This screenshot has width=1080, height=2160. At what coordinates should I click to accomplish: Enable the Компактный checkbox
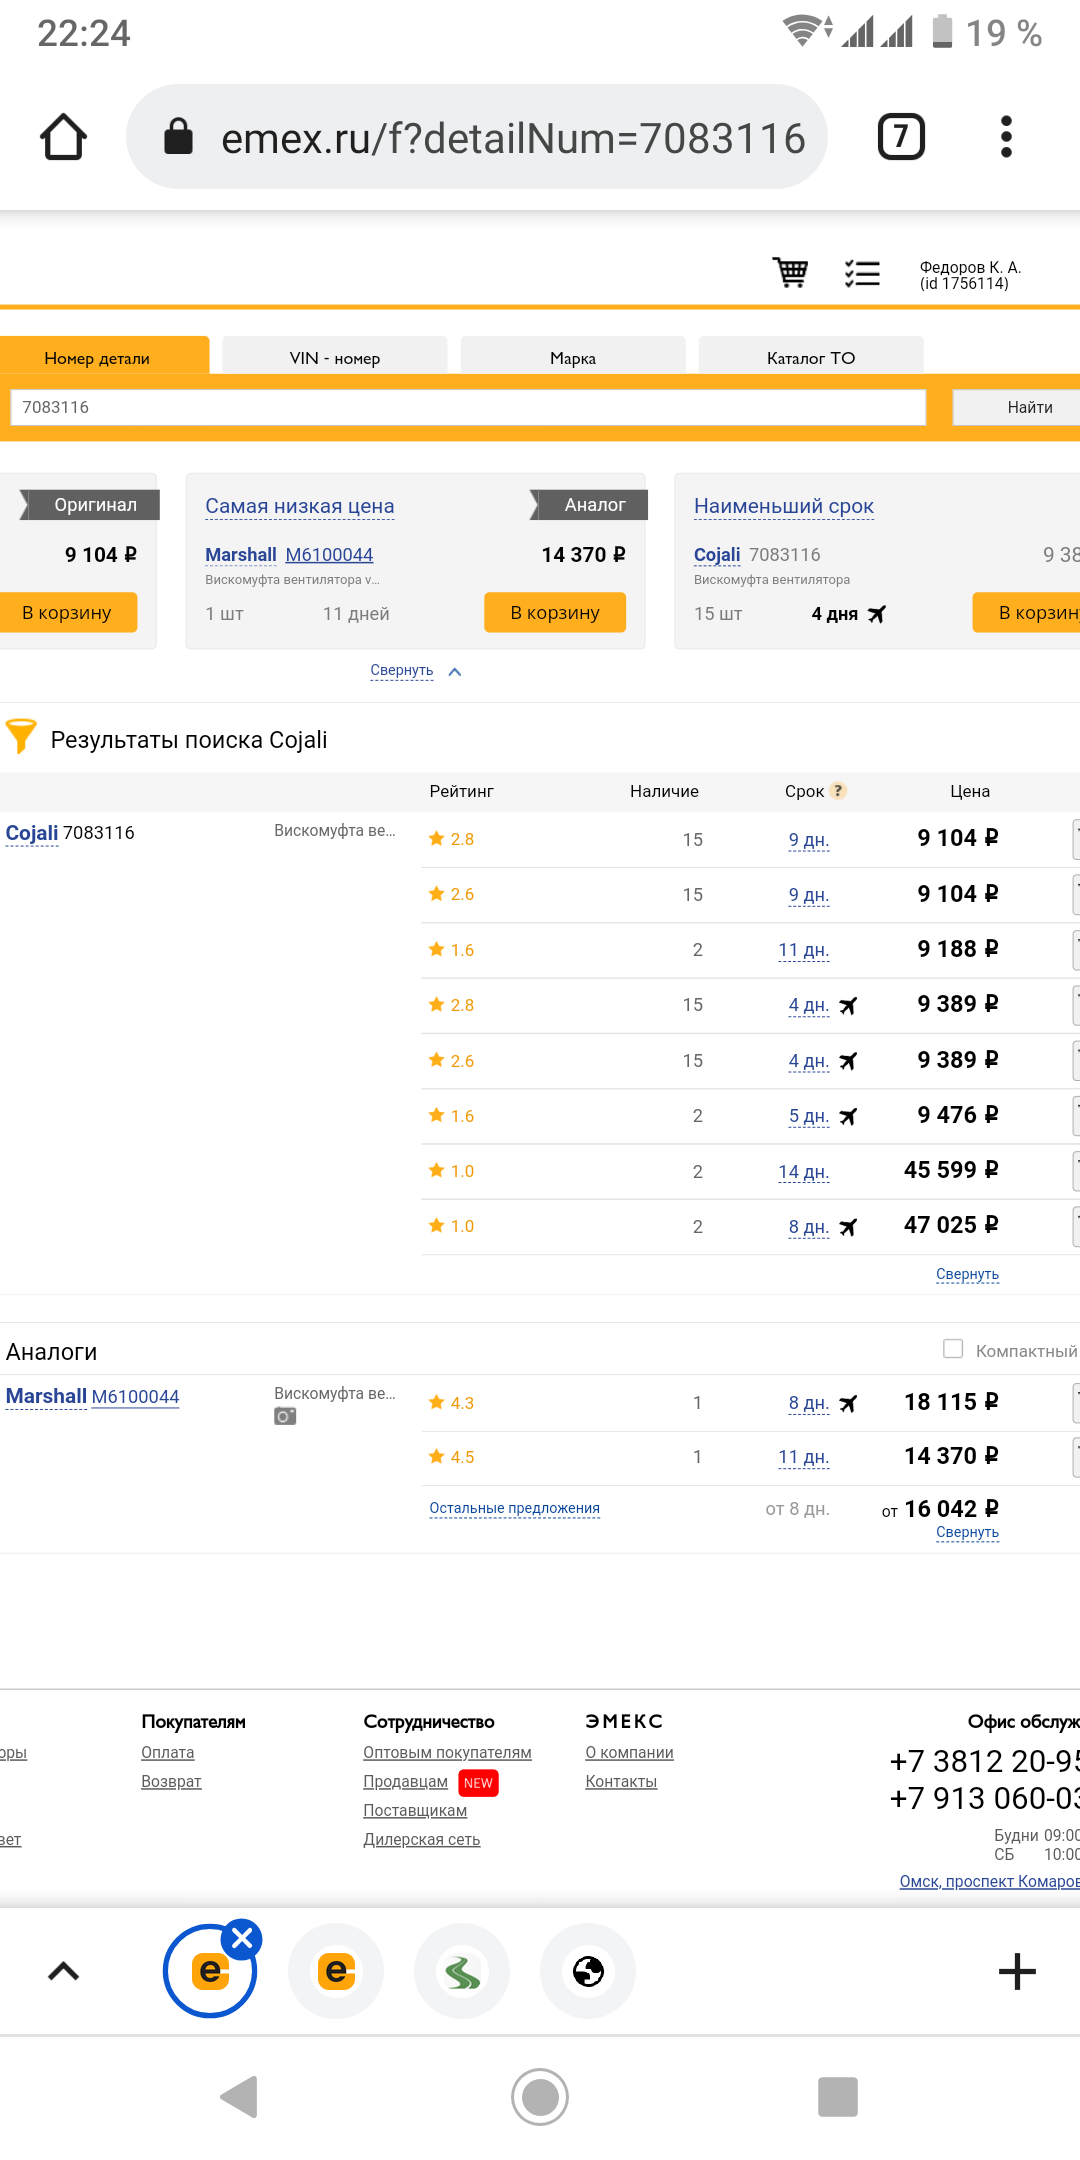click(x=953, y=1349)
